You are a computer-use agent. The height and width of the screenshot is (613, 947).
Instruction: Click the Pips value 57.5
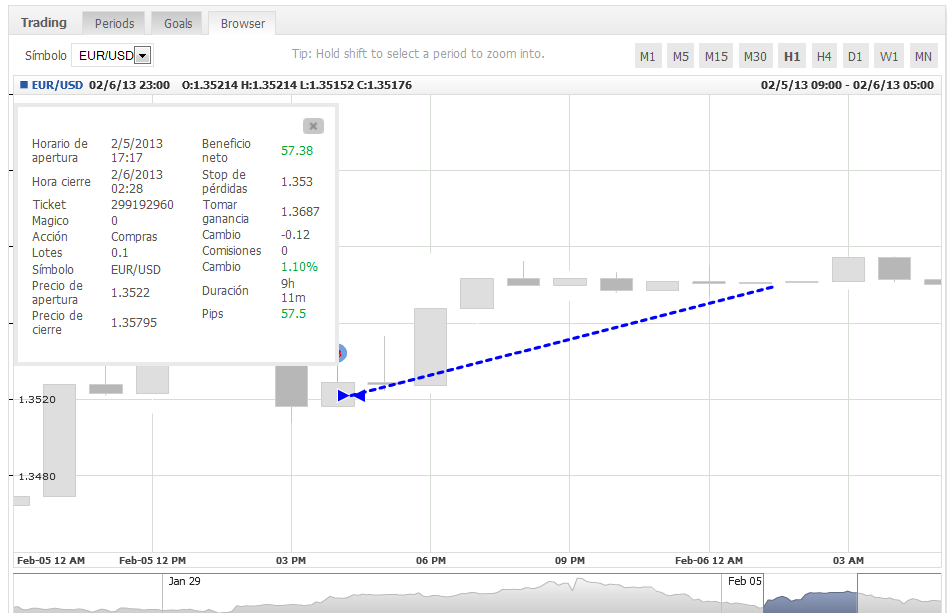[x=293, y=313]
